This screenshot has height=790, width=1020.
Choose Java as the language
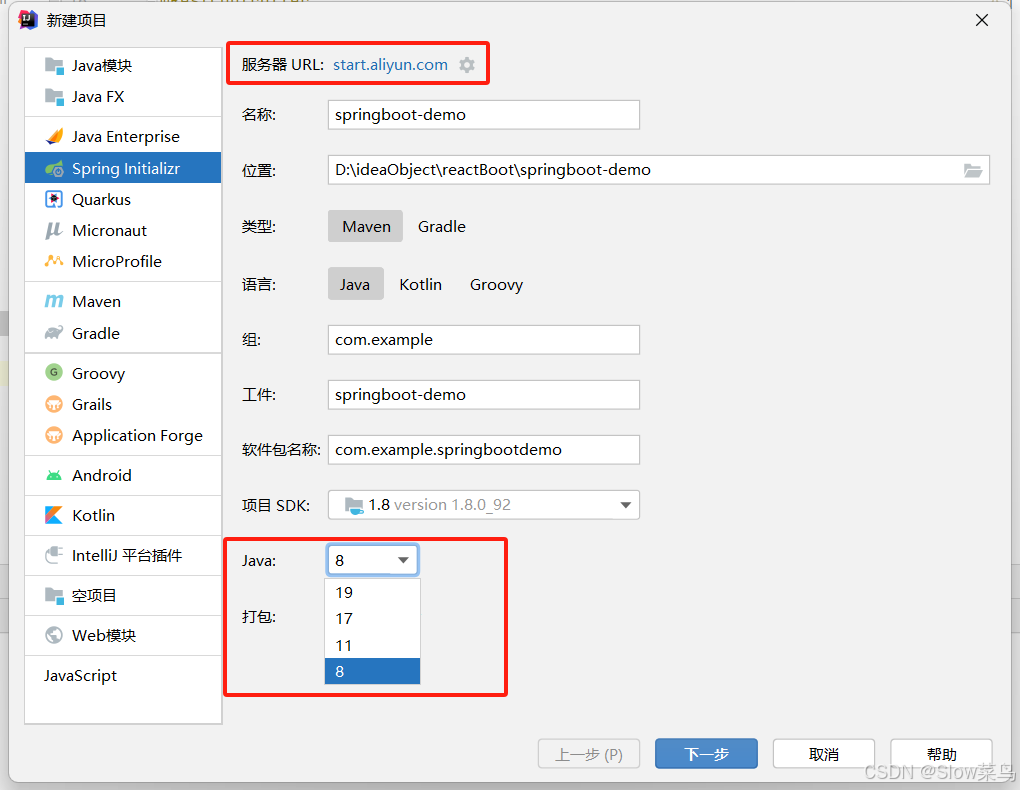coord(355,284)
